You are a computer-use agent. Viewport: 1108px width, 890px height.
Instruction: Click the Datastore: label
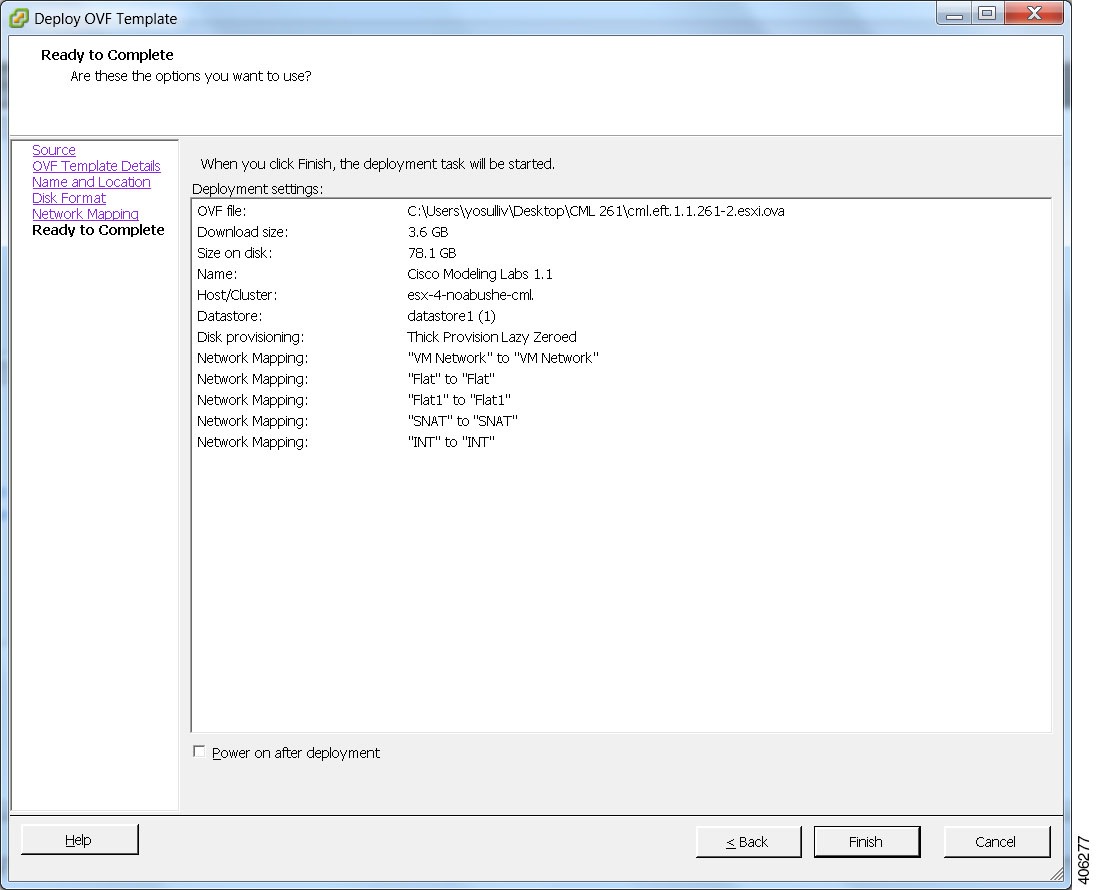[x=230, y=316]
